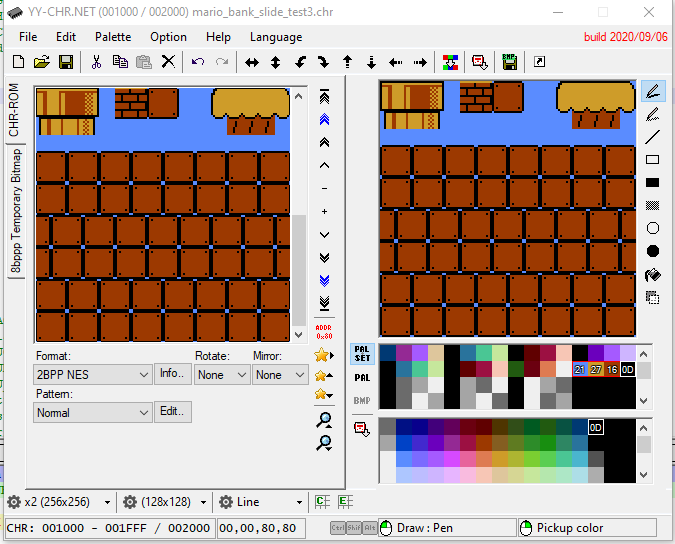Select the filled Ellipse tool

(x=653, y=251)
